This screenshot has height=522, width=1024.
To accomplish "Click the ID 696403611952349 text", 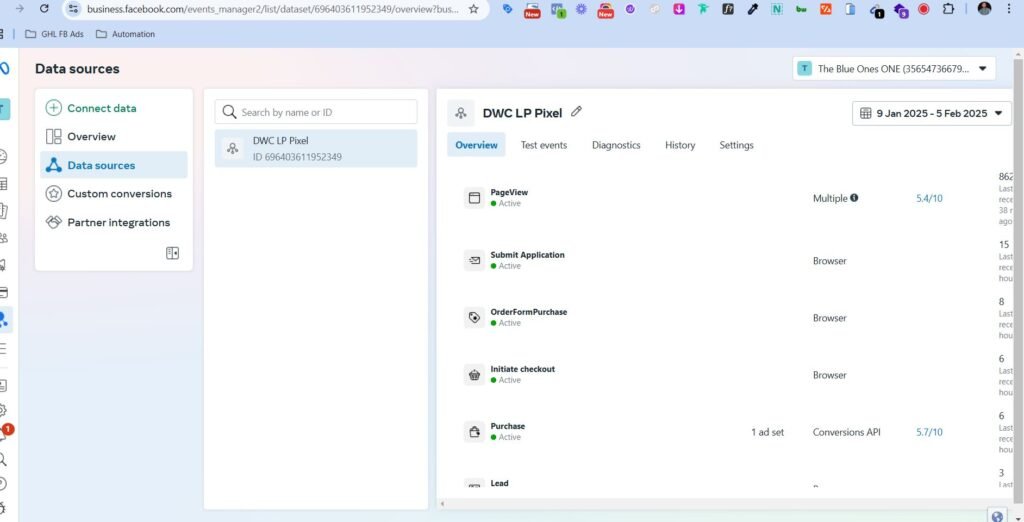I will coord(297,157).
